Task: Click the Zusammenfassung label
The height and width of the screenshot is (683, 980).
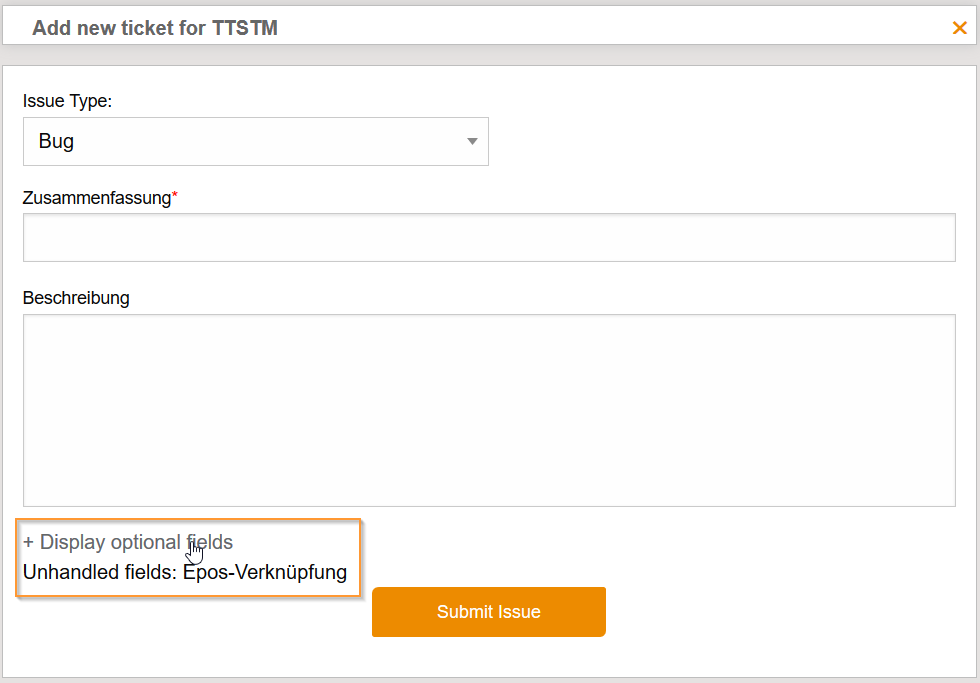Action: [97, 198]
